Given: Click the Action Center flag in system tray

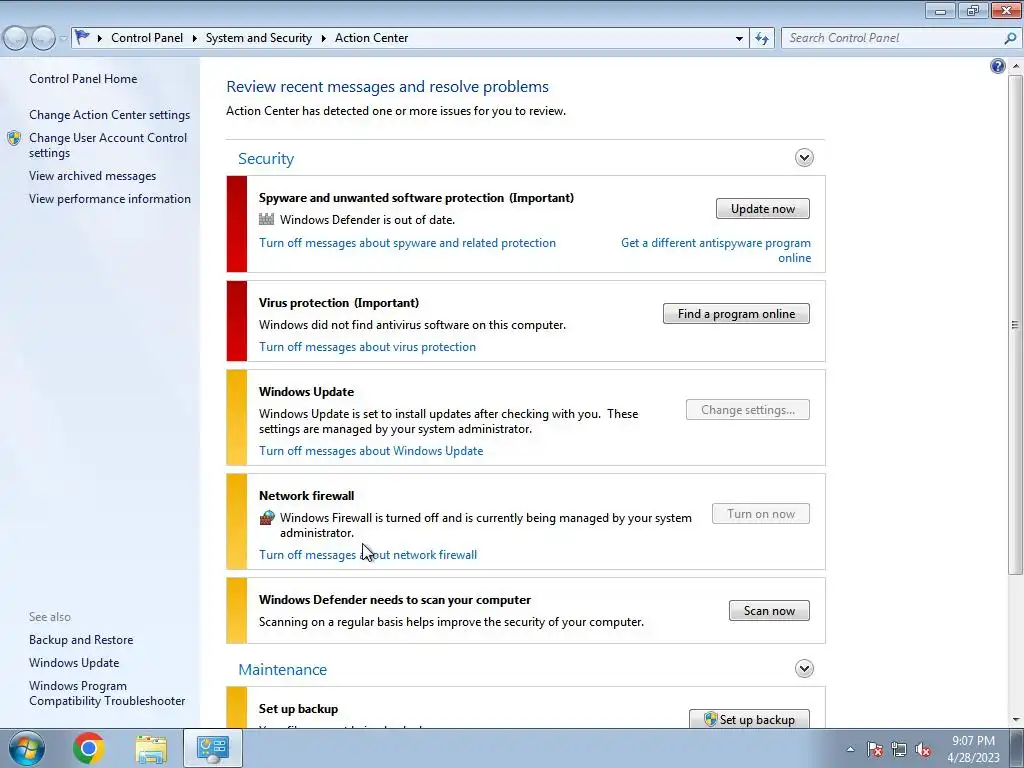Looking at the screenshot, I should [x=875, y=749].
